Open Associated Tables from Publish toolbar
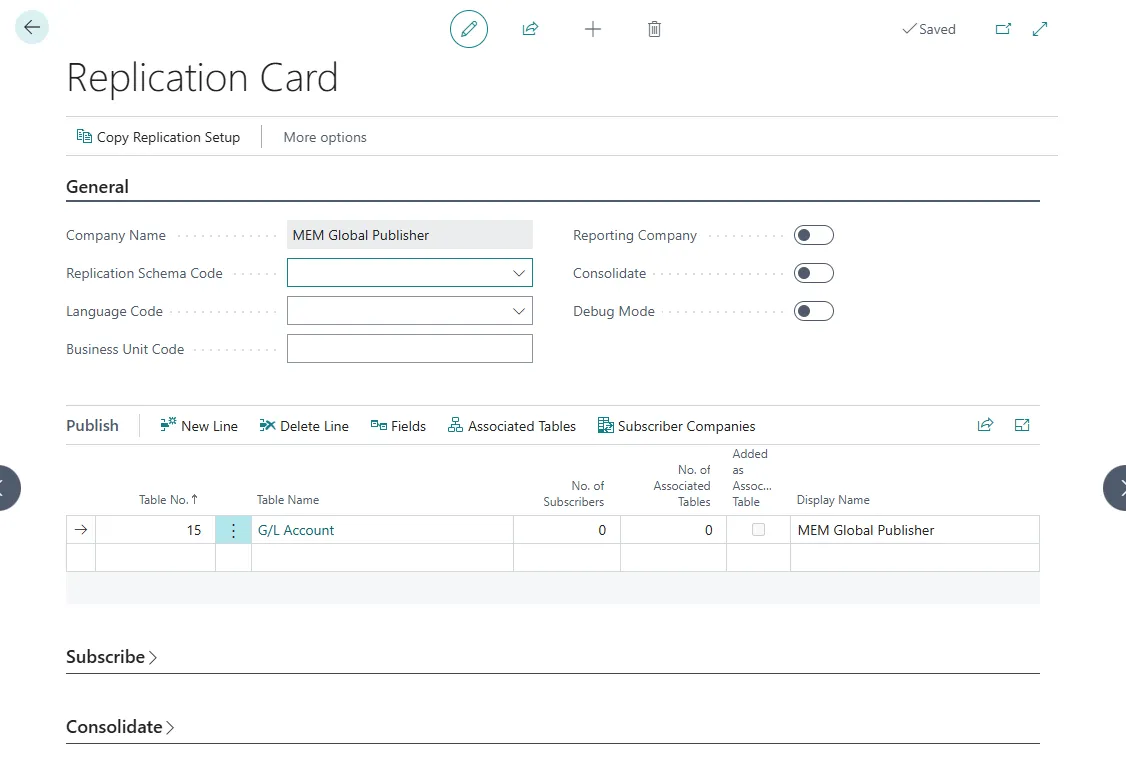 point(512,425)
